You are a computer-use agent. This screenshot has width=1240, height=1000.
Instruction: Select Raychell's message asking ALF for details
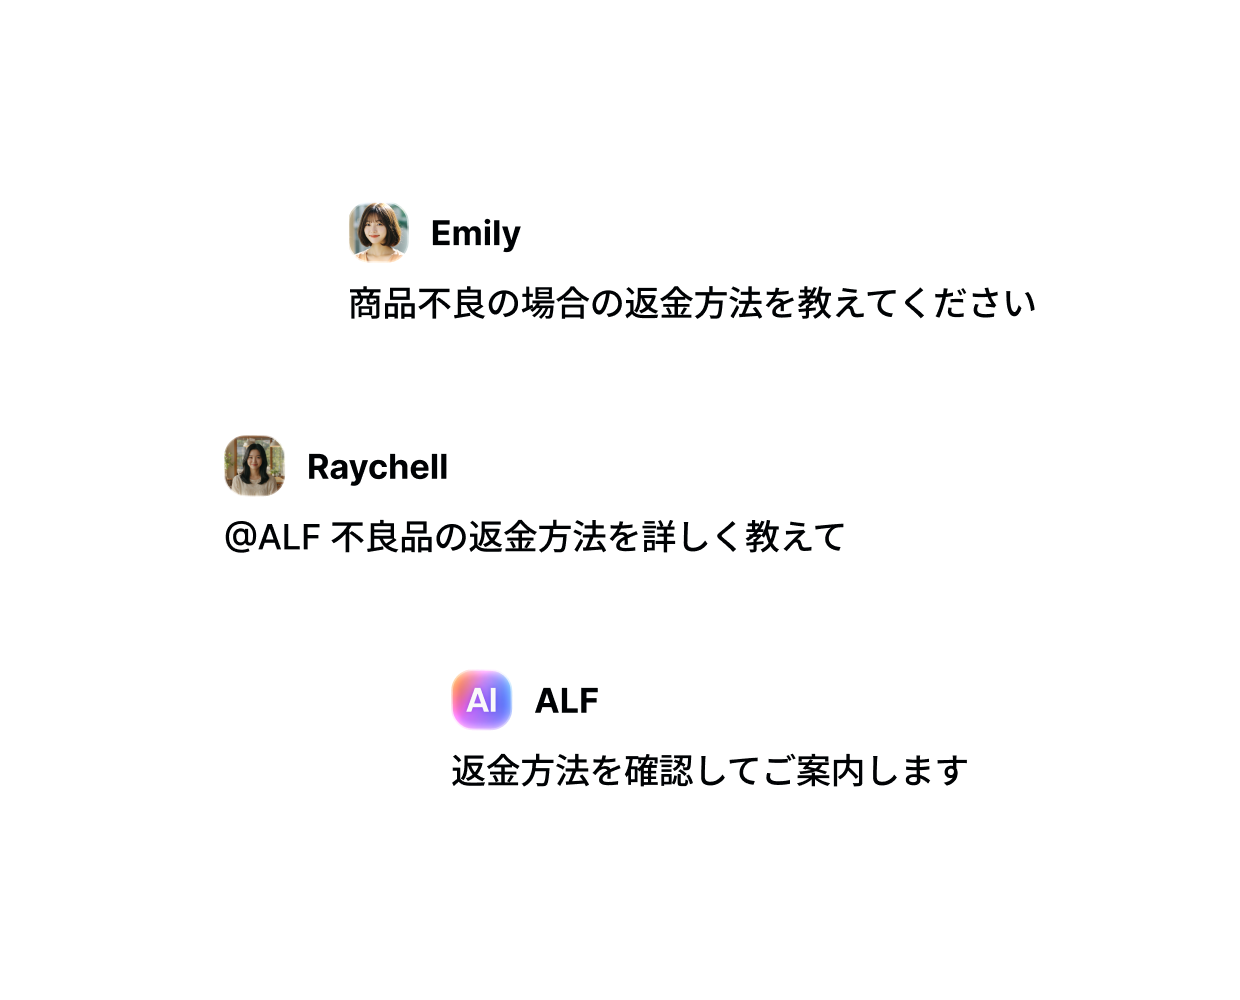(x=535, y=537)
